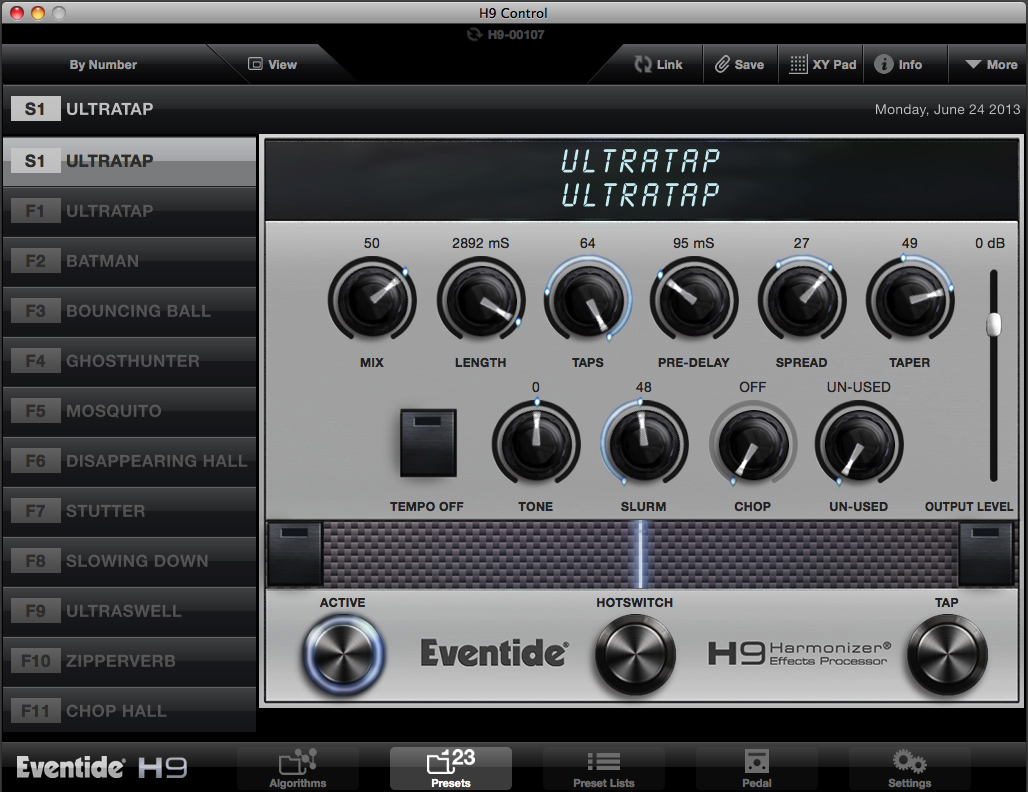Click the Preset Lists icon

point(604,761)
